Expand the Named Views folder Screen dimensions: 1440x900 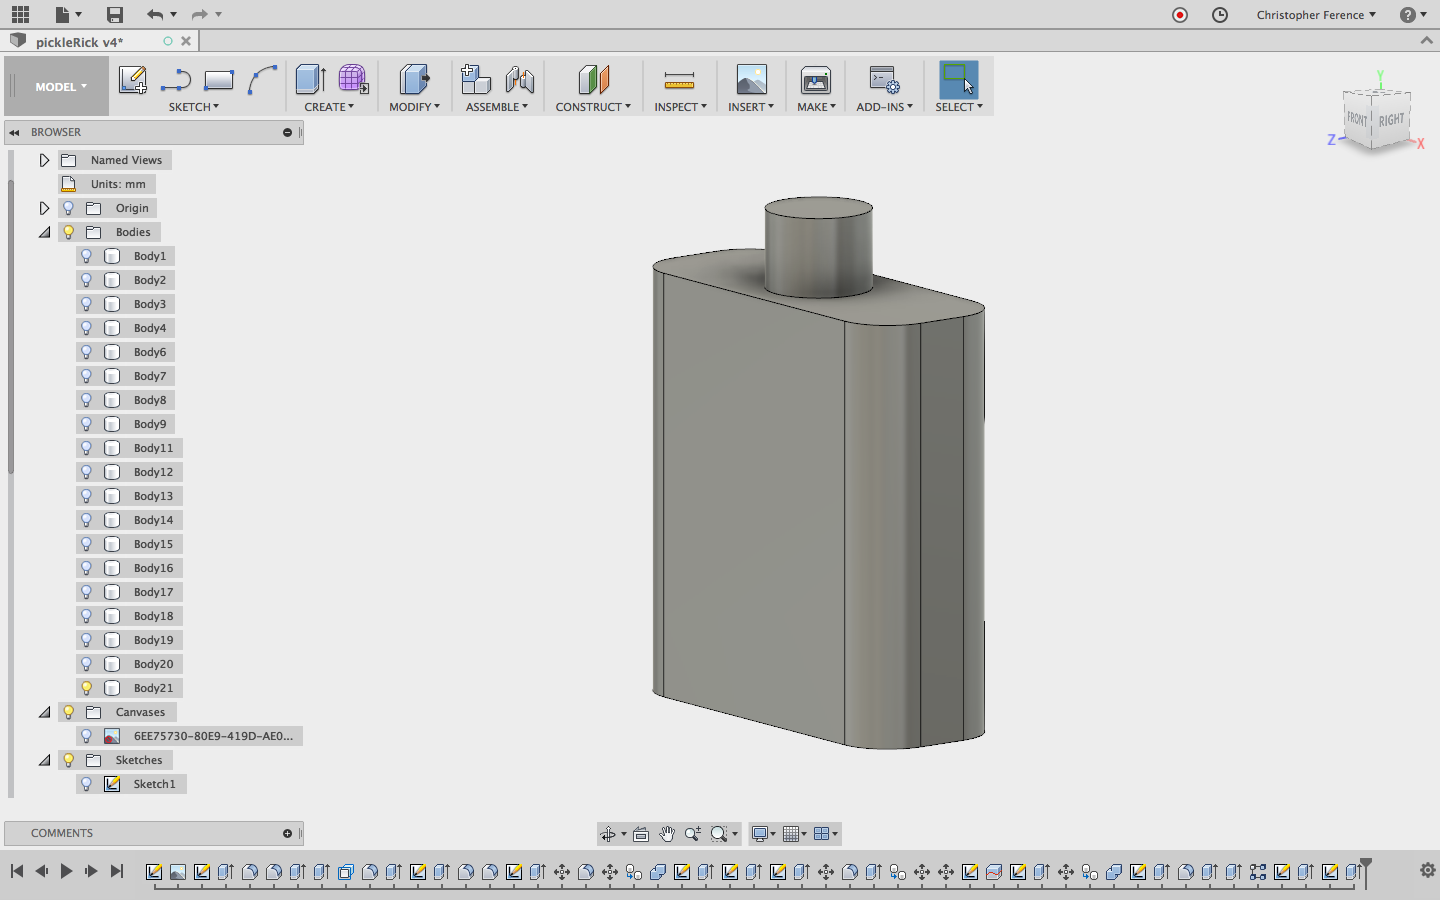44,160
